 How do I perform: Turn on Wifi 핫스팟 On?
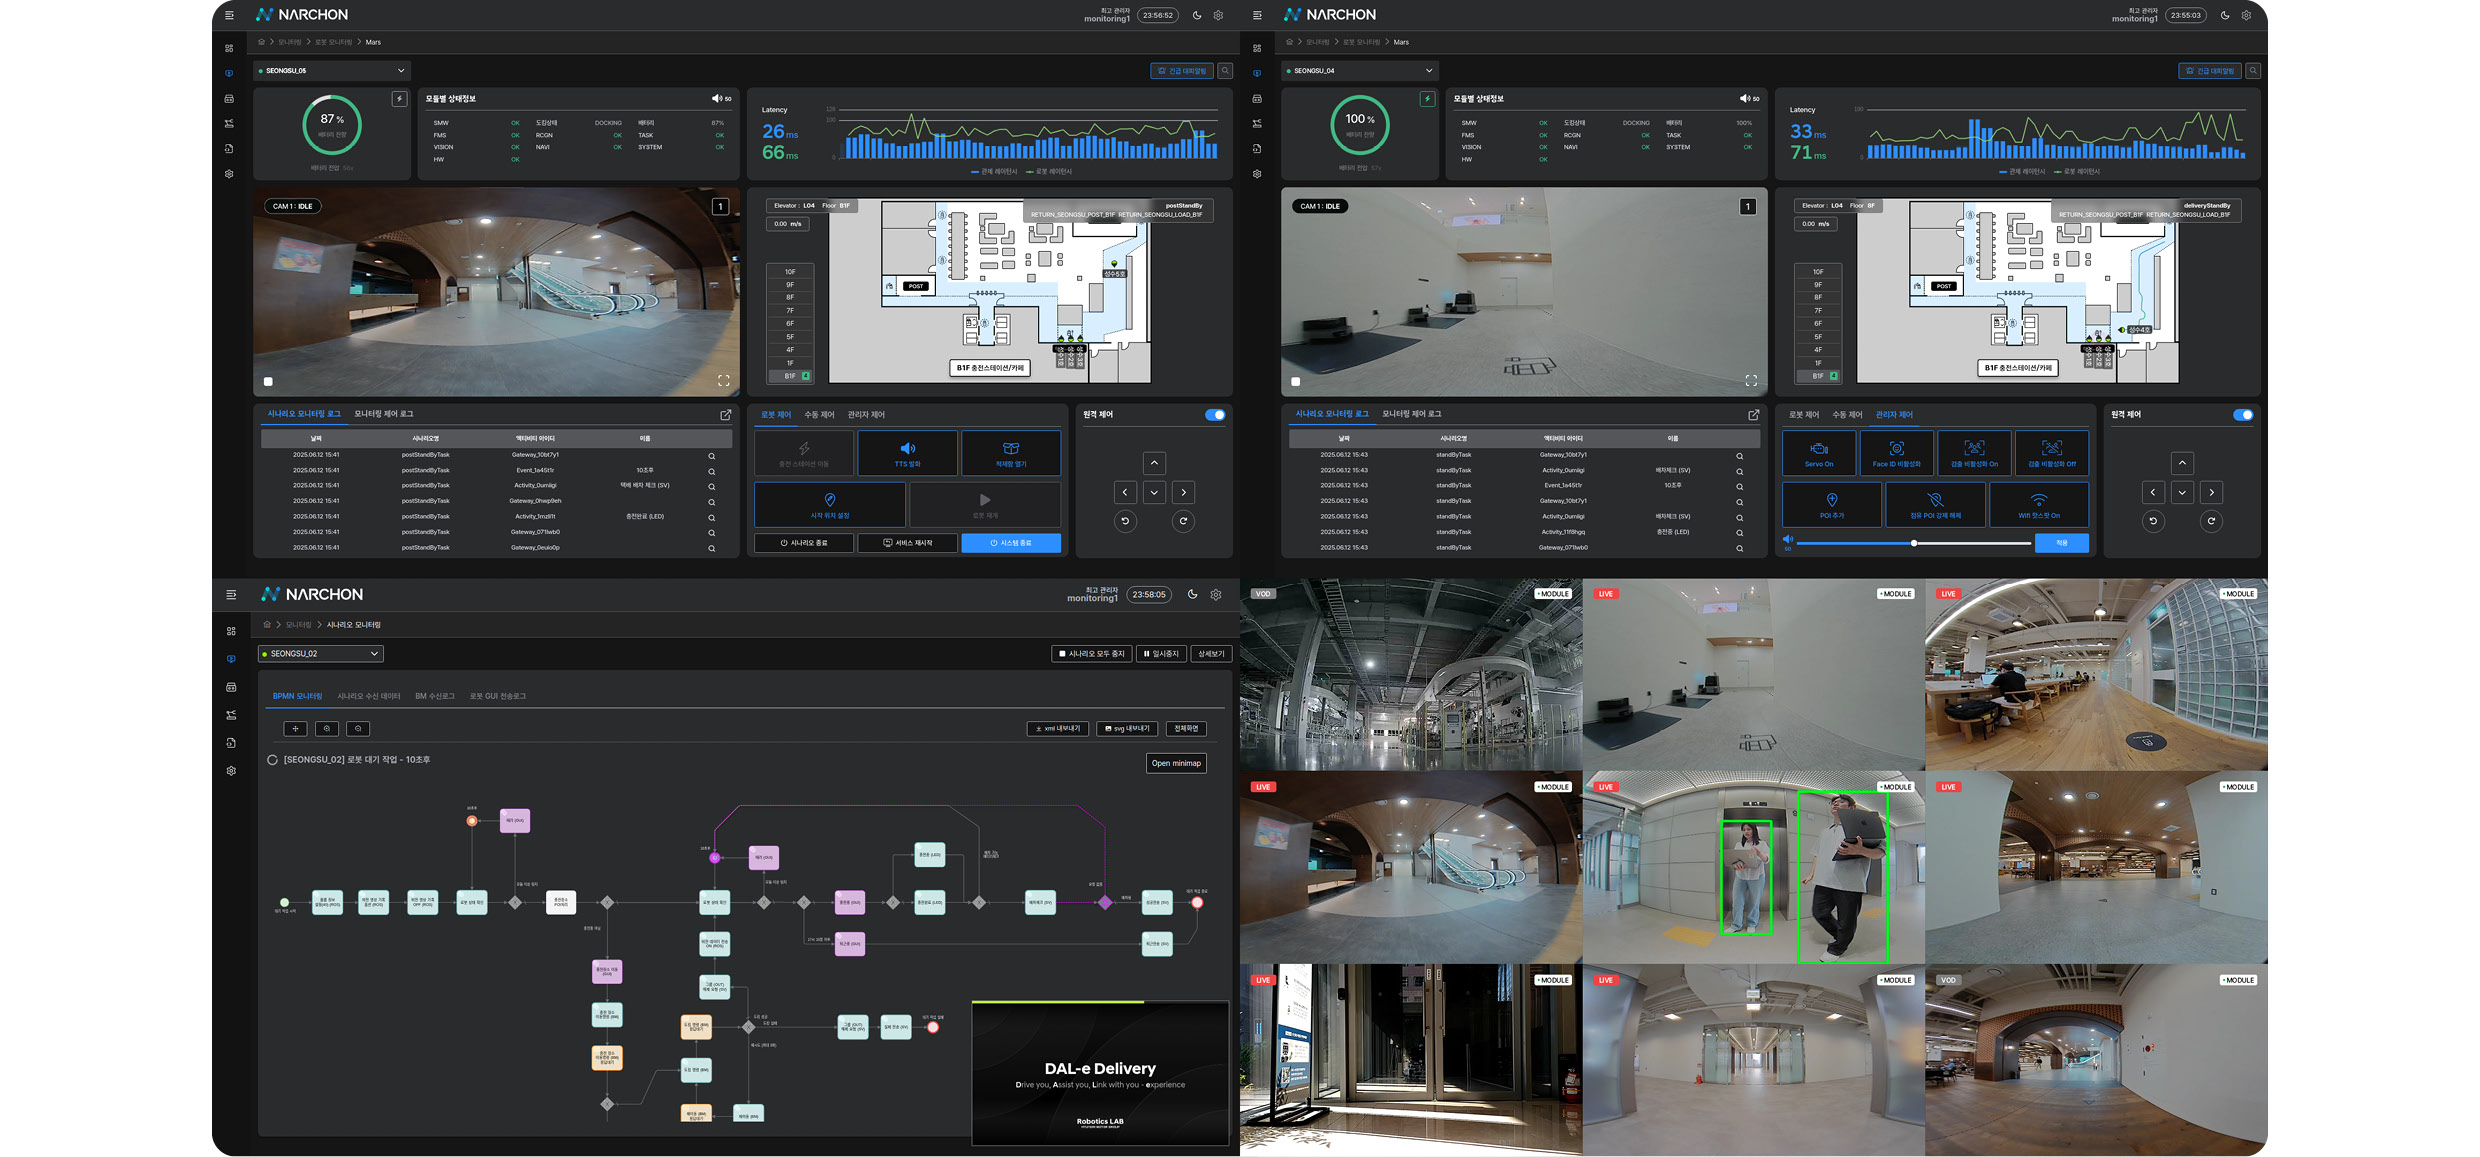click(2038, 500)
